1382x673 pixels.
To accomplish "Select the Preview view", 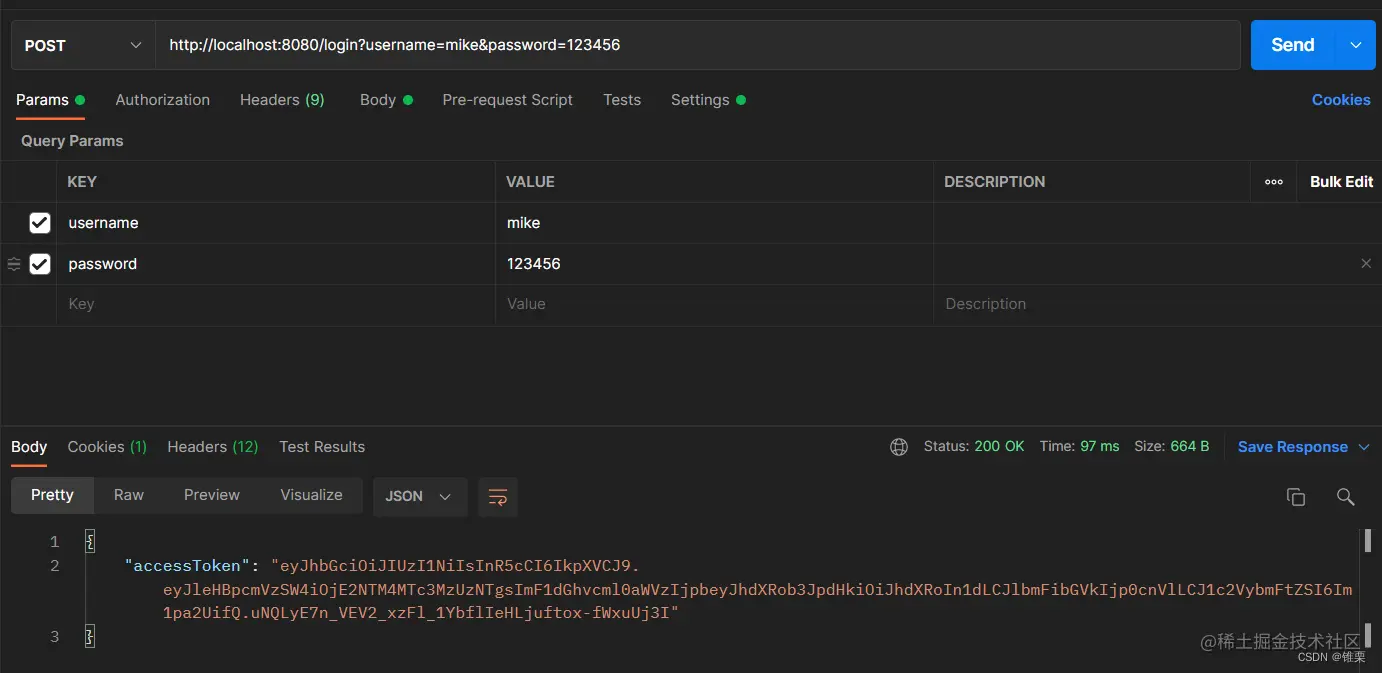I will pos(212,495).
